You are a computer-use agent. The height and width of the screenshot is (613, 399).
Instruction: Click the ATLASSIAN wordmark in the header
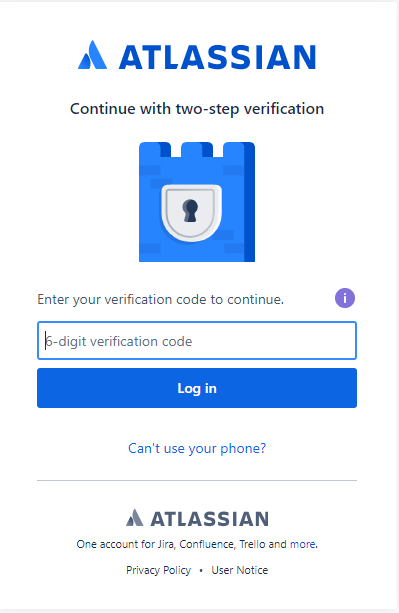click(x=217, y=57)
